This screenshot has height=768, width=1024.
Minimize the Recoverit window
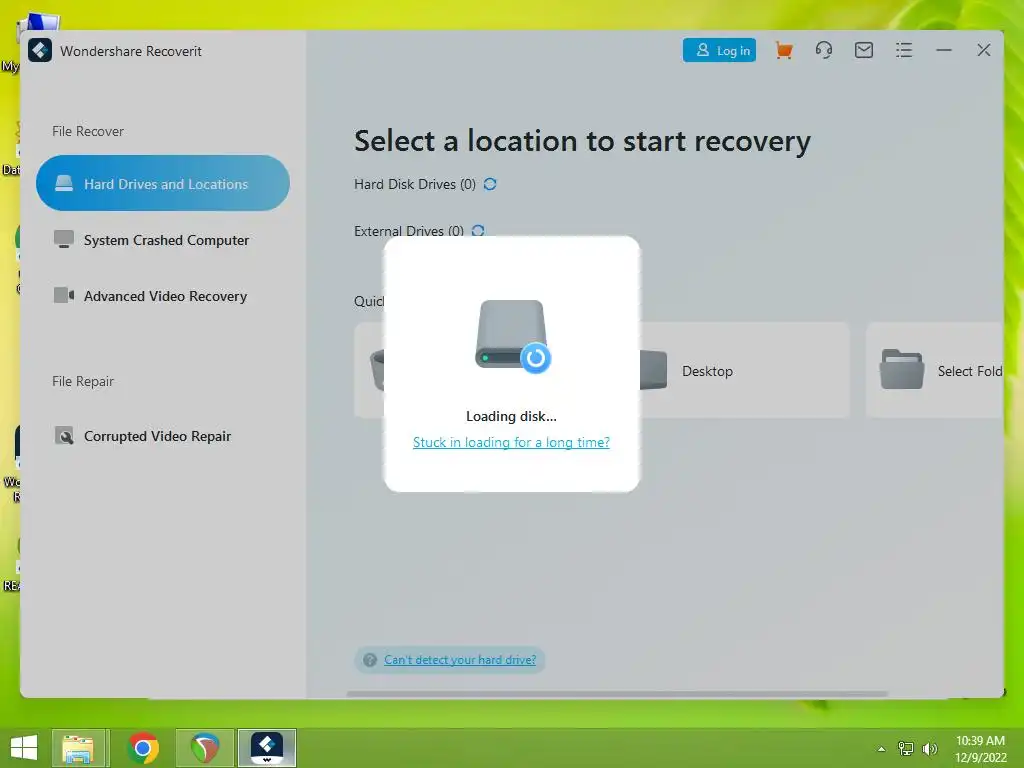click(x=944, y=50)
